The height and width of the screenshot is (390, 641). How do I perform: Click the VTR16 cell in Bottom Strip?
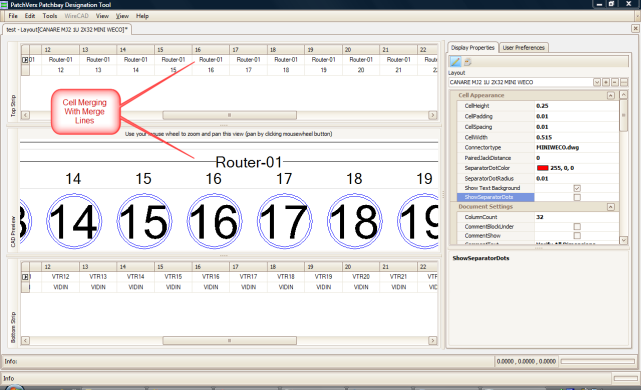pyautogui.click(x=211, y=277)
